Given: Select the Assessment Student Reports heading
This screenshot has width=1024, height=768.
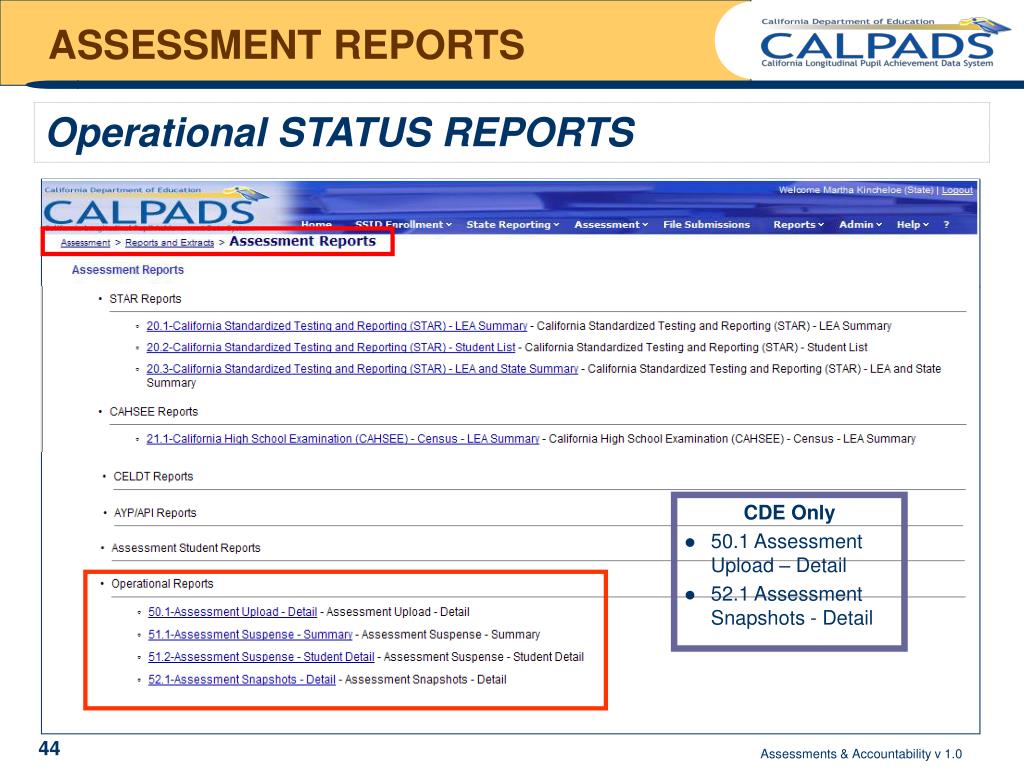Looking at the screenshot, I should pos(185,548).
